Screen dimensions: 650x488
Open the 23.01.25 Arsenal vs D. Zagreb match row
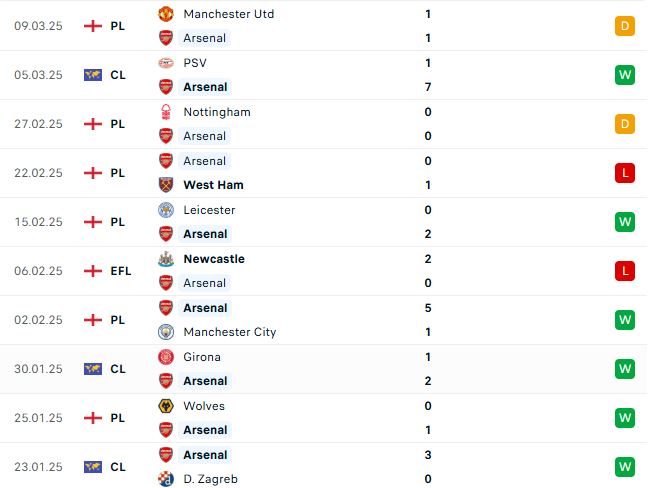pyautogui.click(x=324, y=467)
